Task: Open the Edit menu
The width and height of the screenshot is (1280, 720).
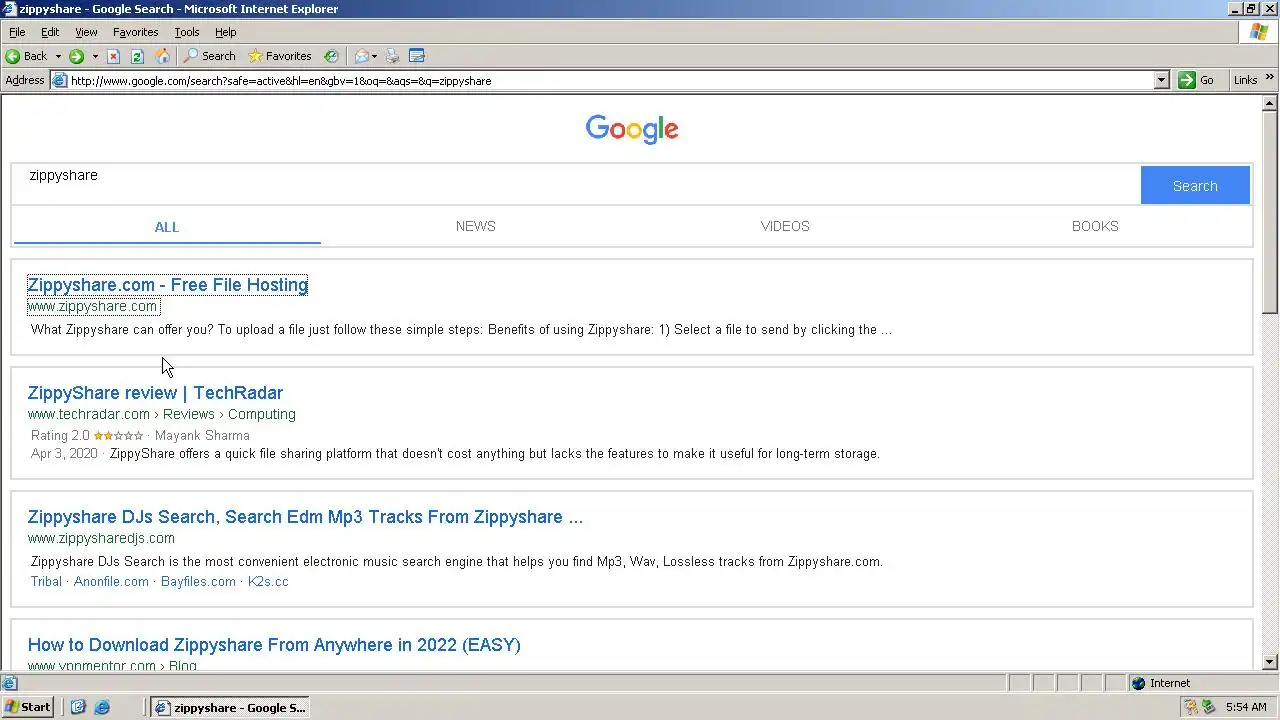Action: [x=50, y=32]
